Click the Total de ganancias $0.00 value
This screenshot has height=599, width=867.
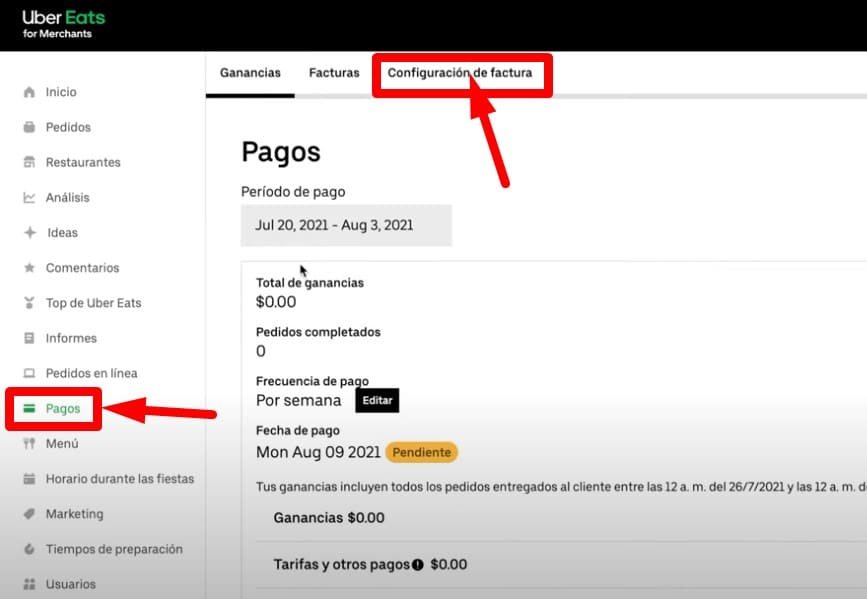[276, 302]
